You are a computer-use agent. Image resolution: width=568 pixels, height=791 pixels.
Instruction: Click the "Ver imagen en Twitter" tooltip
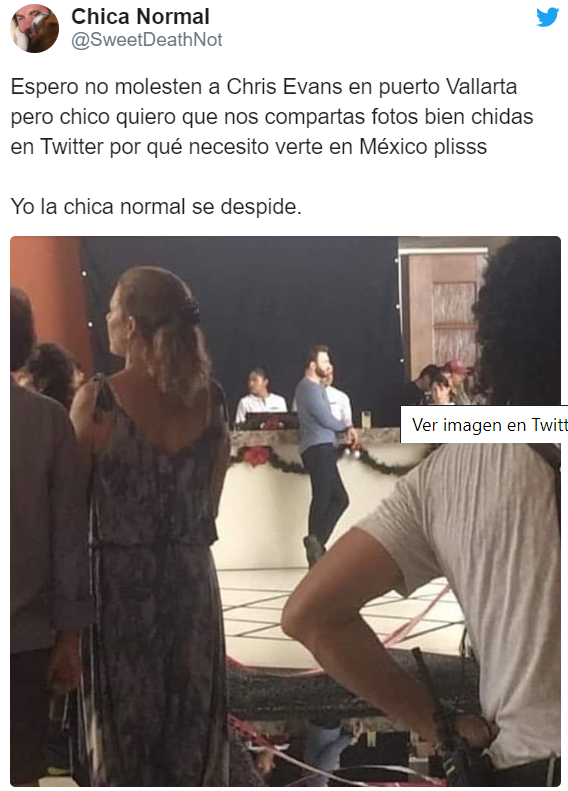[x=484, y=425]
